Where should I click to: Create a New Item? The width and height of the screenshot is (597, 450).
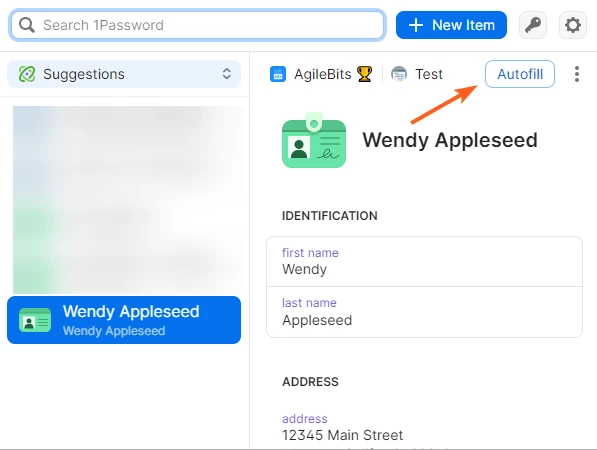tap(451, 25)
